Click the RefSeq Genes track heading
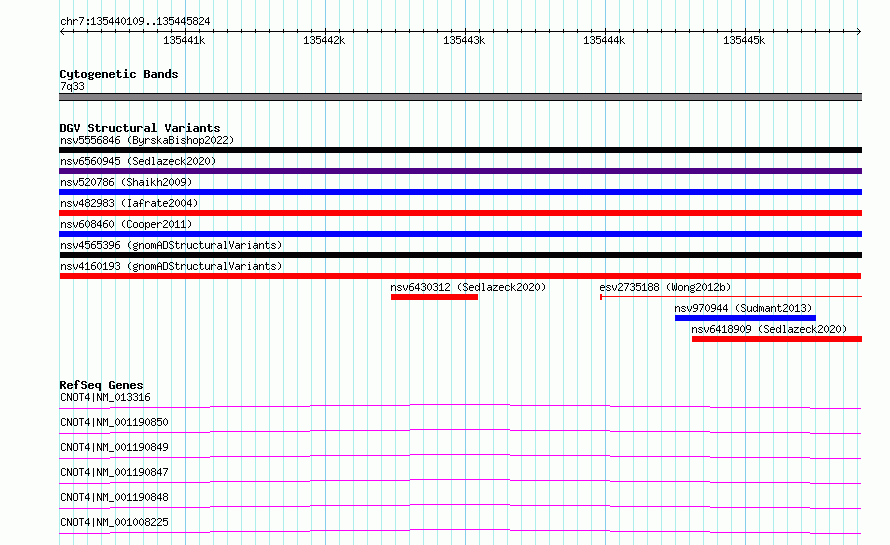The width and height of the screenshot is (890, 545). [x=101, y=385]
